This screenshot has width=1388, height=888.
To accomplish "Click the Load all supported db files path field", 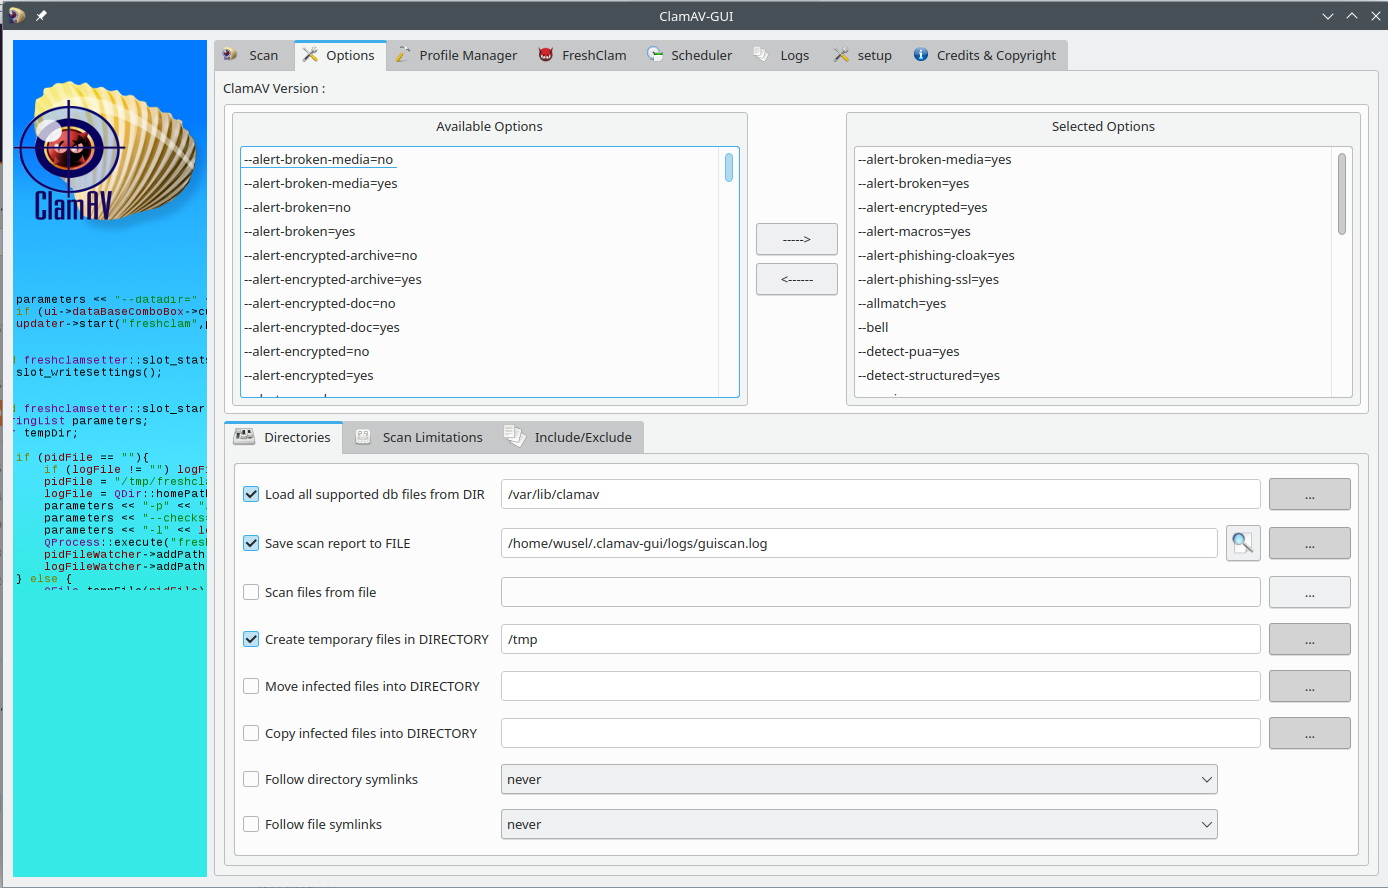I will [x=880, y=493].
